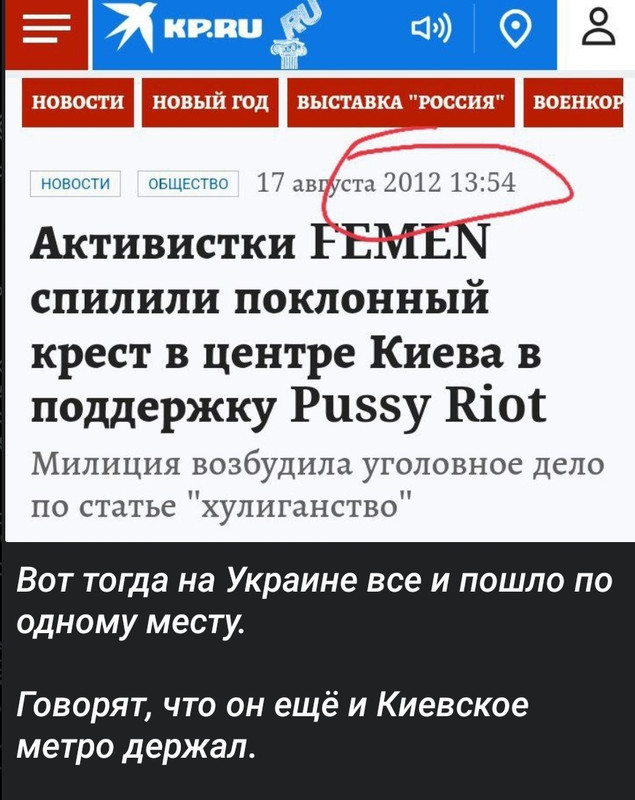Click the KP.RU swallow logo
Screen dimensions: 635x800
tap(130, 27)
